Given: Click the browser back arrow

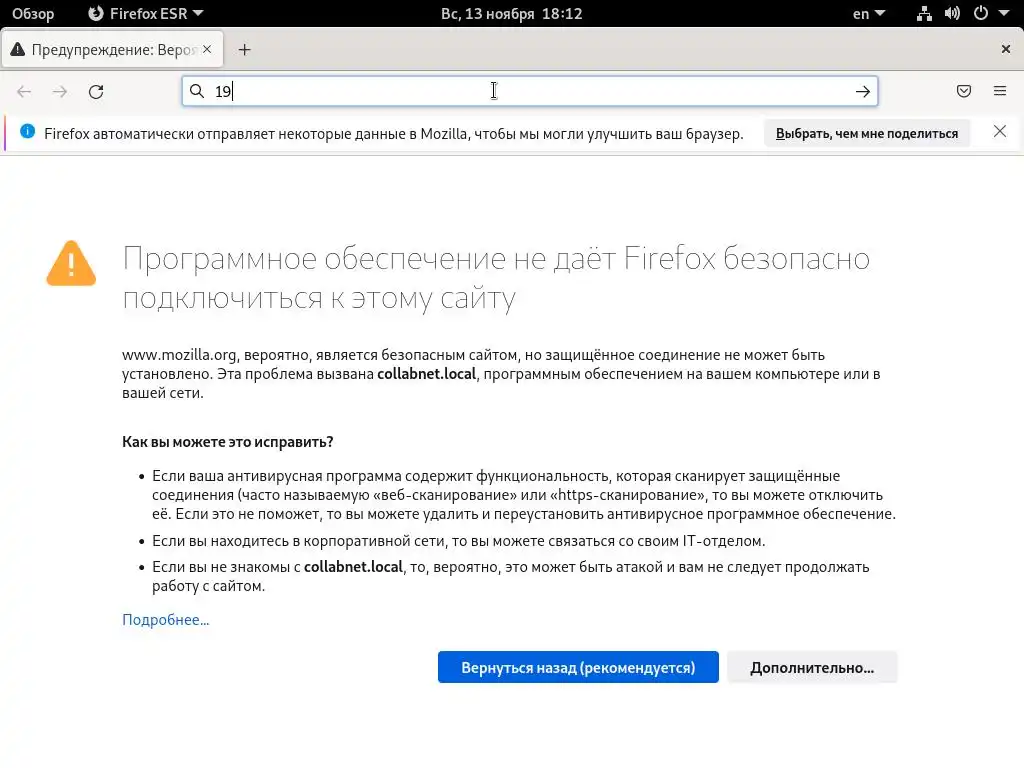Looking at the screenshot, I should pos(24,91).
